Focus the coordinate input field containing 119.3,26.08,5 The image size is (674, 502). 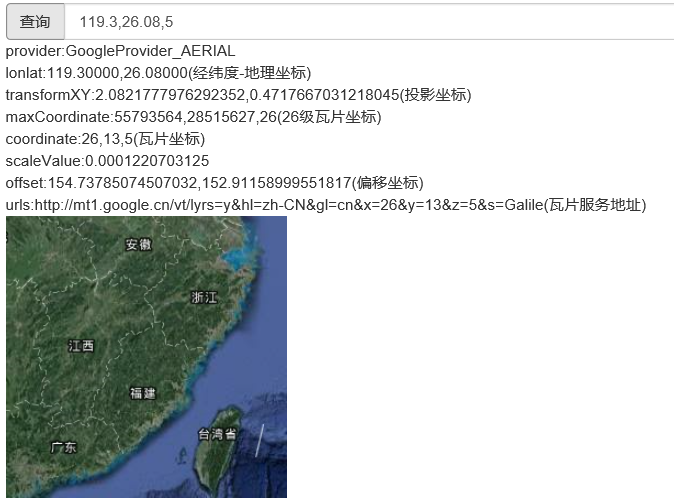370,21
